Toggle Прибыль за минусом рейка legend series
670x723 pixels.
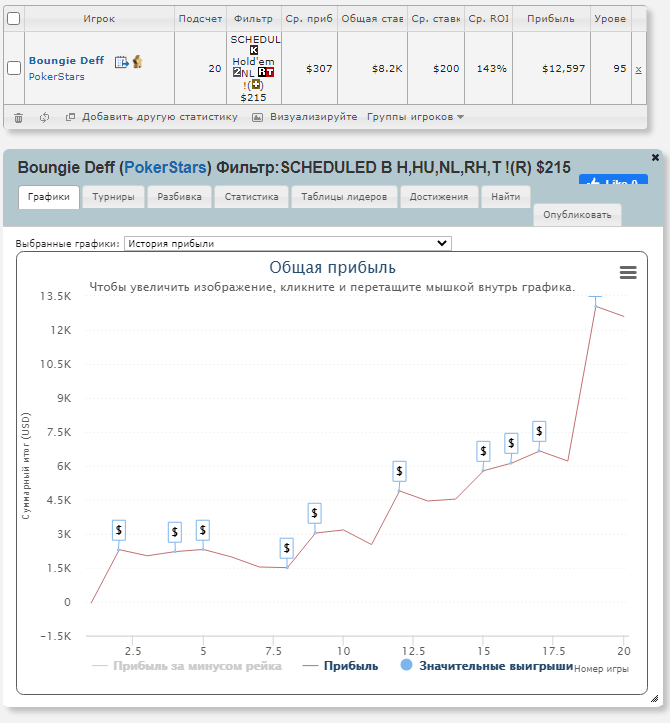click(187, 666)
